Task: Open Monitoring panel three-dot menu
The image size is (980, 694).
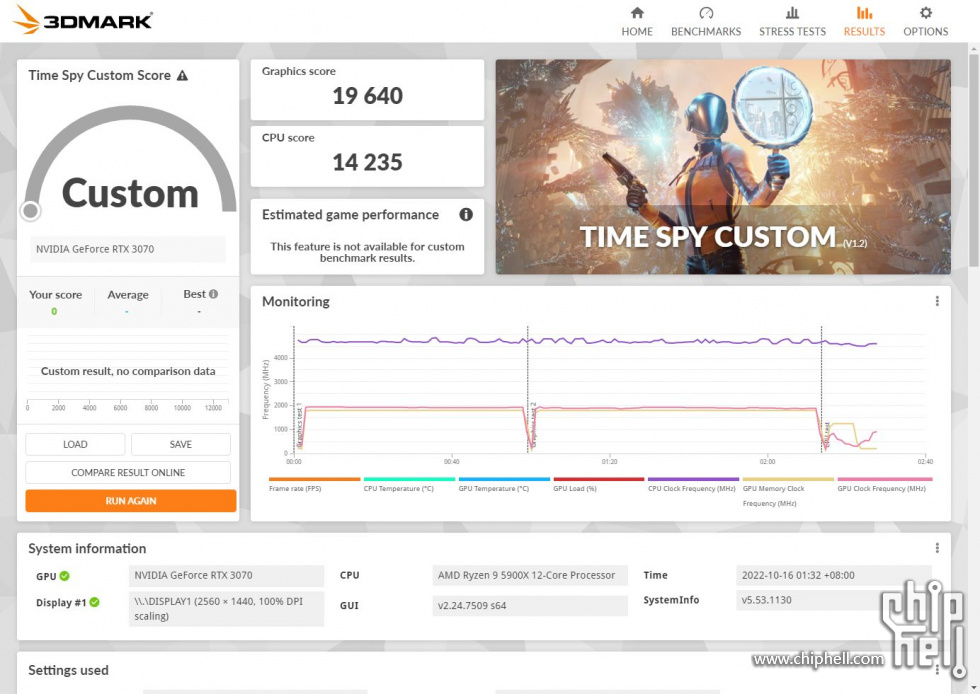Action: [937, 301]
